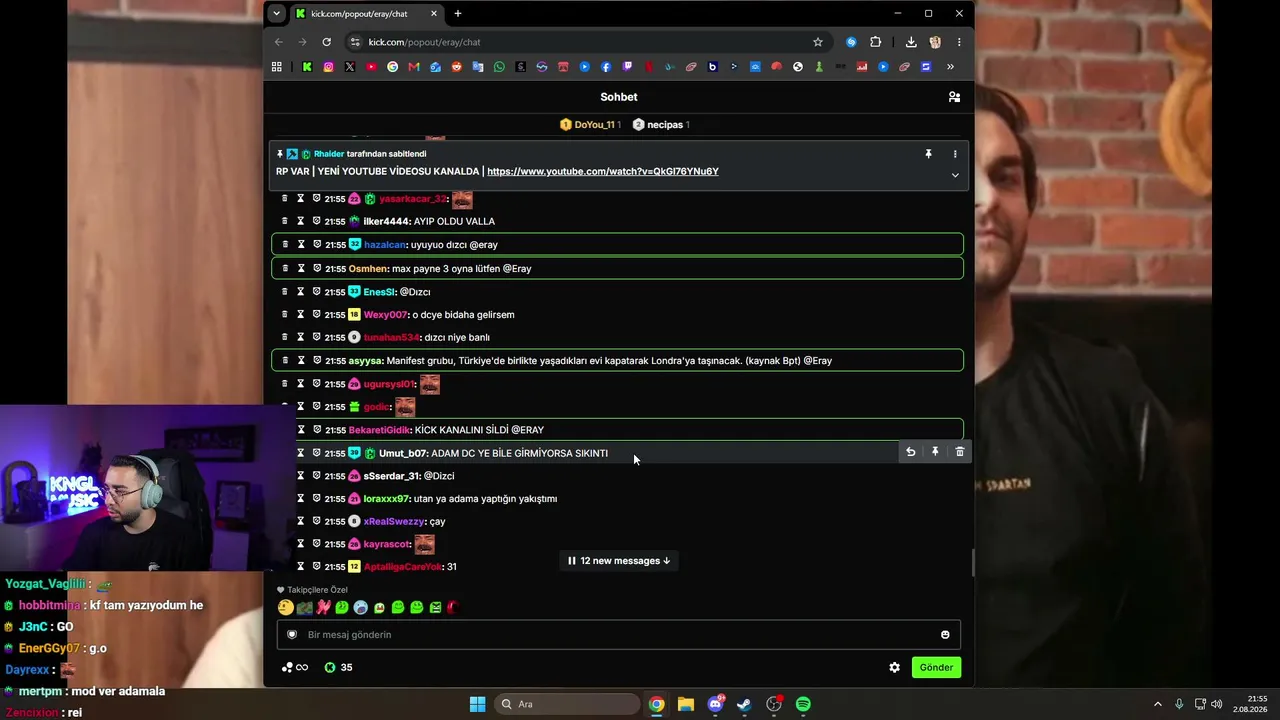
Task: Open the WhatsApp bookmark
Action: pyautogui.click(x=499, y=67)
